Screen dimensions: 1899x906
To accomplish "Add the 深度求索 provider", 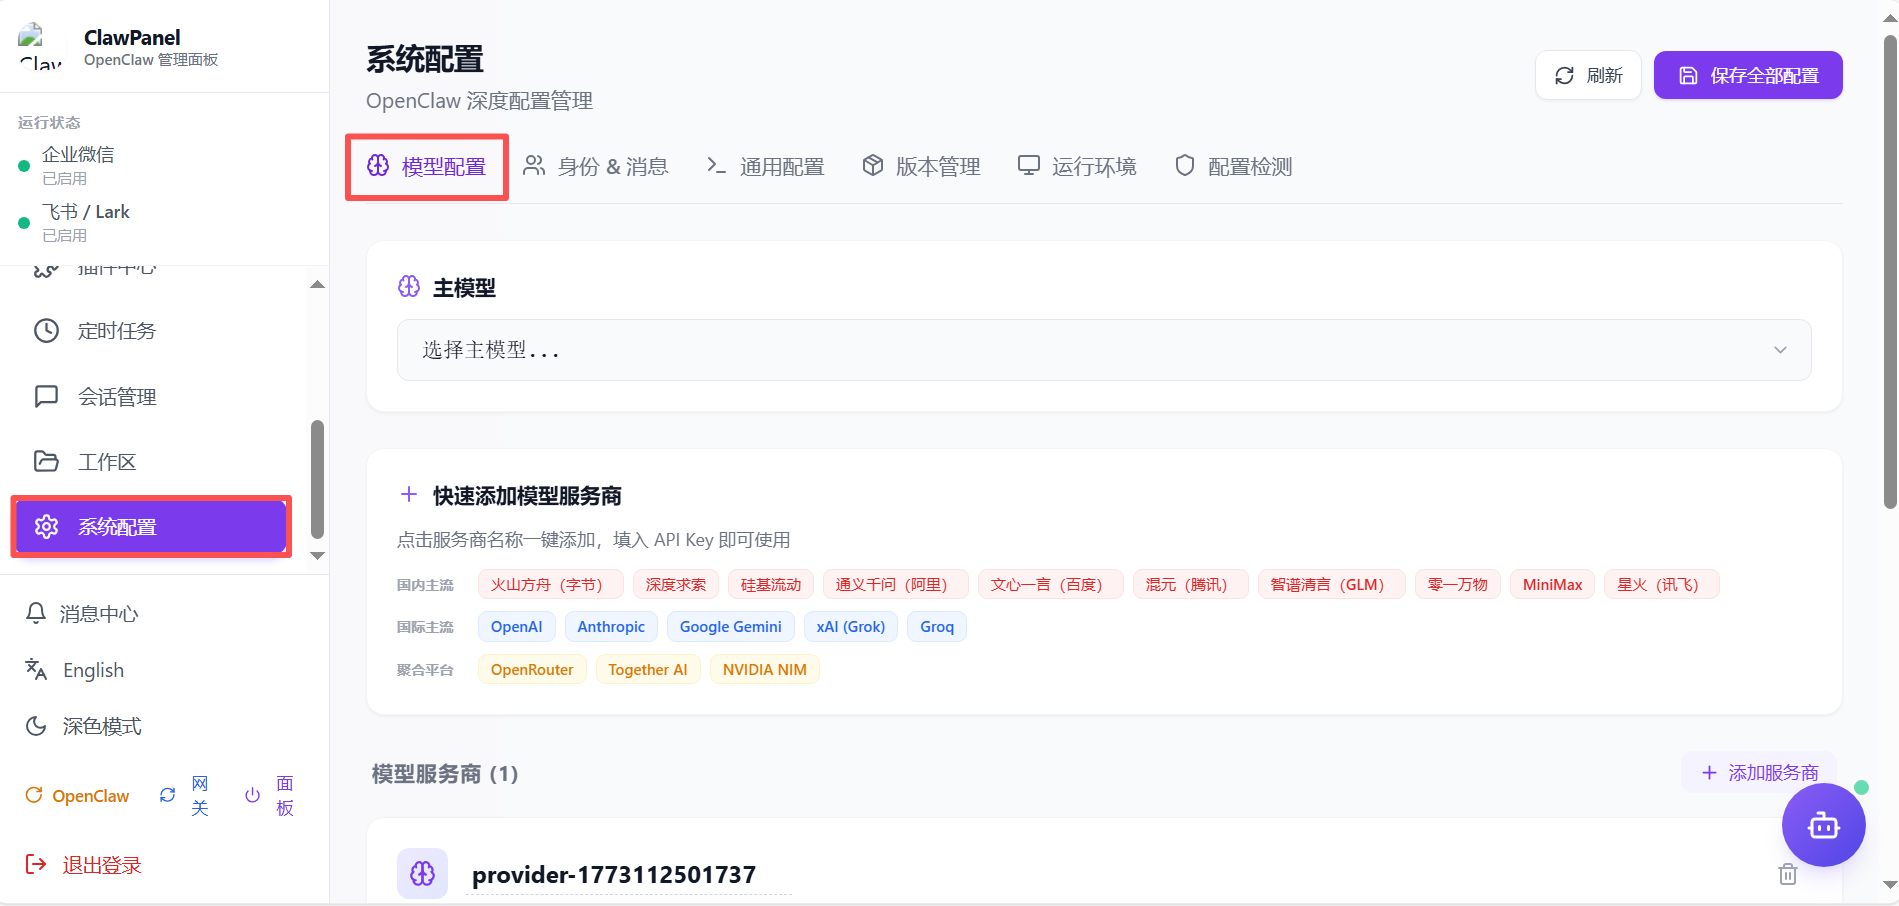I will click(x=676, y=585).
